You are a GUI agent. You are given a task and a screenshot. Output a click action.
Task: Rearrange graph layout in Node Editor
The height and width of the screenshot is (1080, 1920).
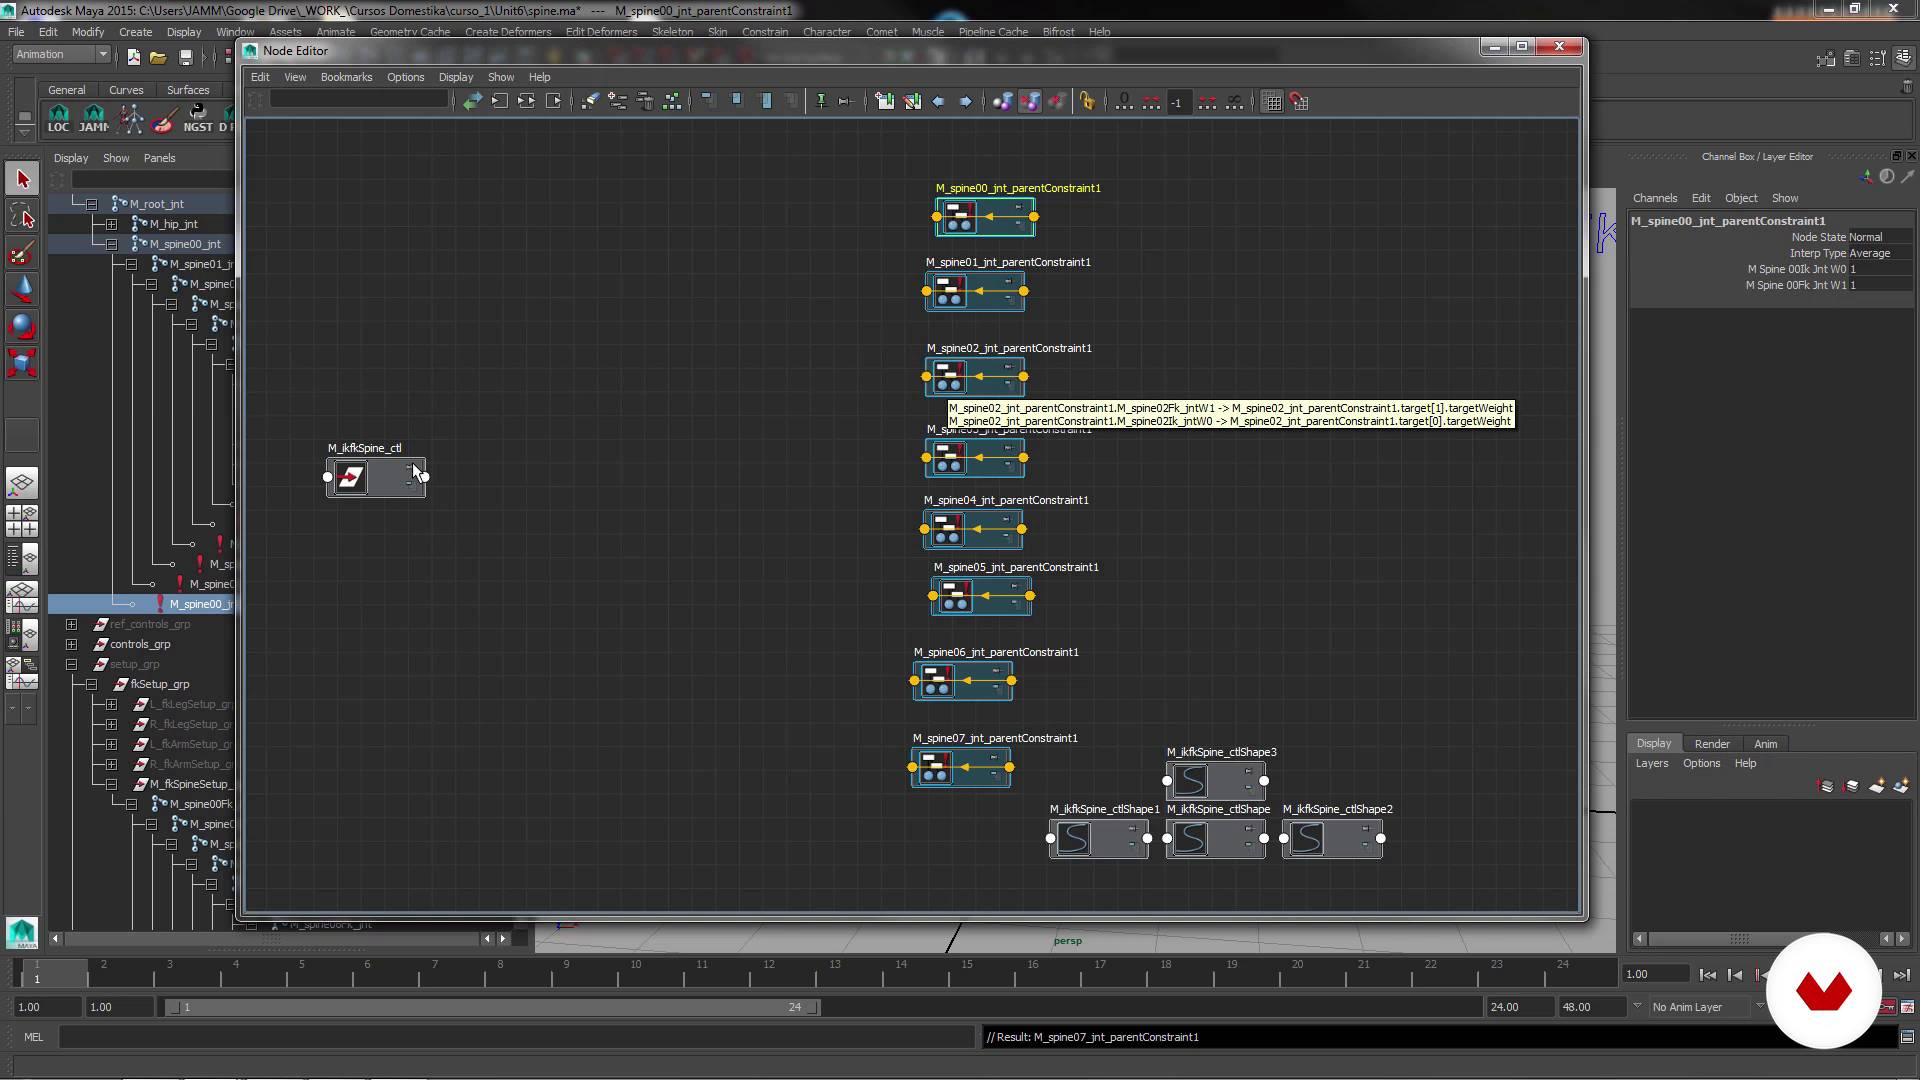[x=672, y=101]
